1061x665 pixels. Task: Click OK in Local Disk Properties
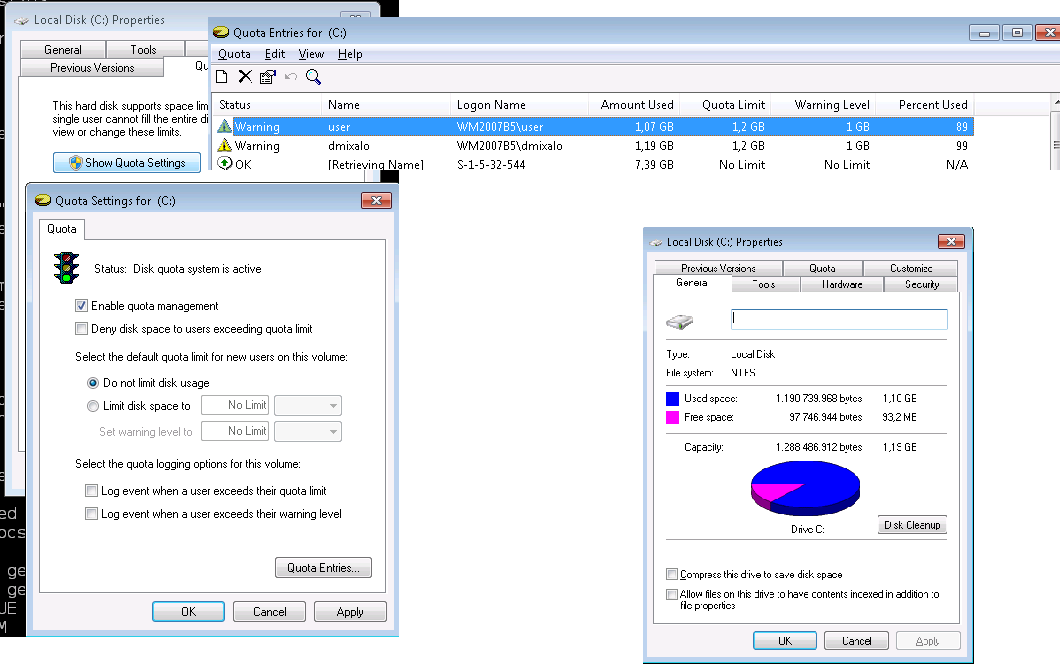point(785,641)
